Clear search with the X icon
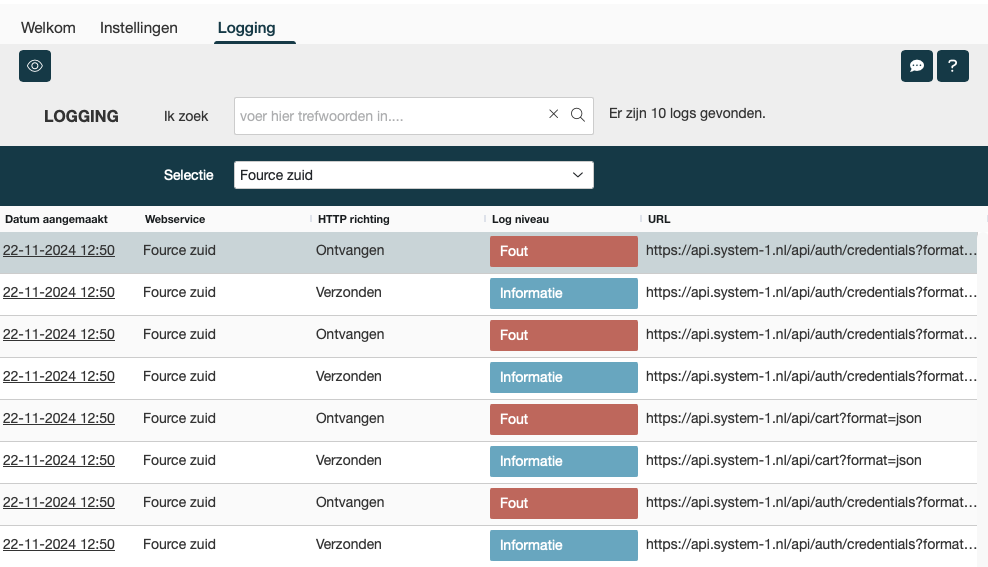The image size is (988, 567). [x=554, y=115]
